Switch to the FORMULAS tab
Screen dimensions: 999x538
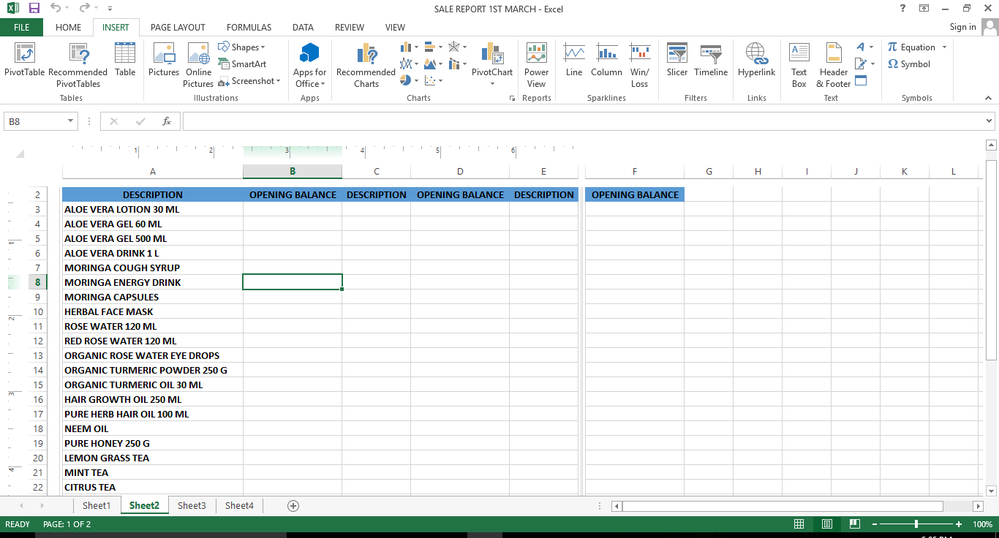[249, 27]
